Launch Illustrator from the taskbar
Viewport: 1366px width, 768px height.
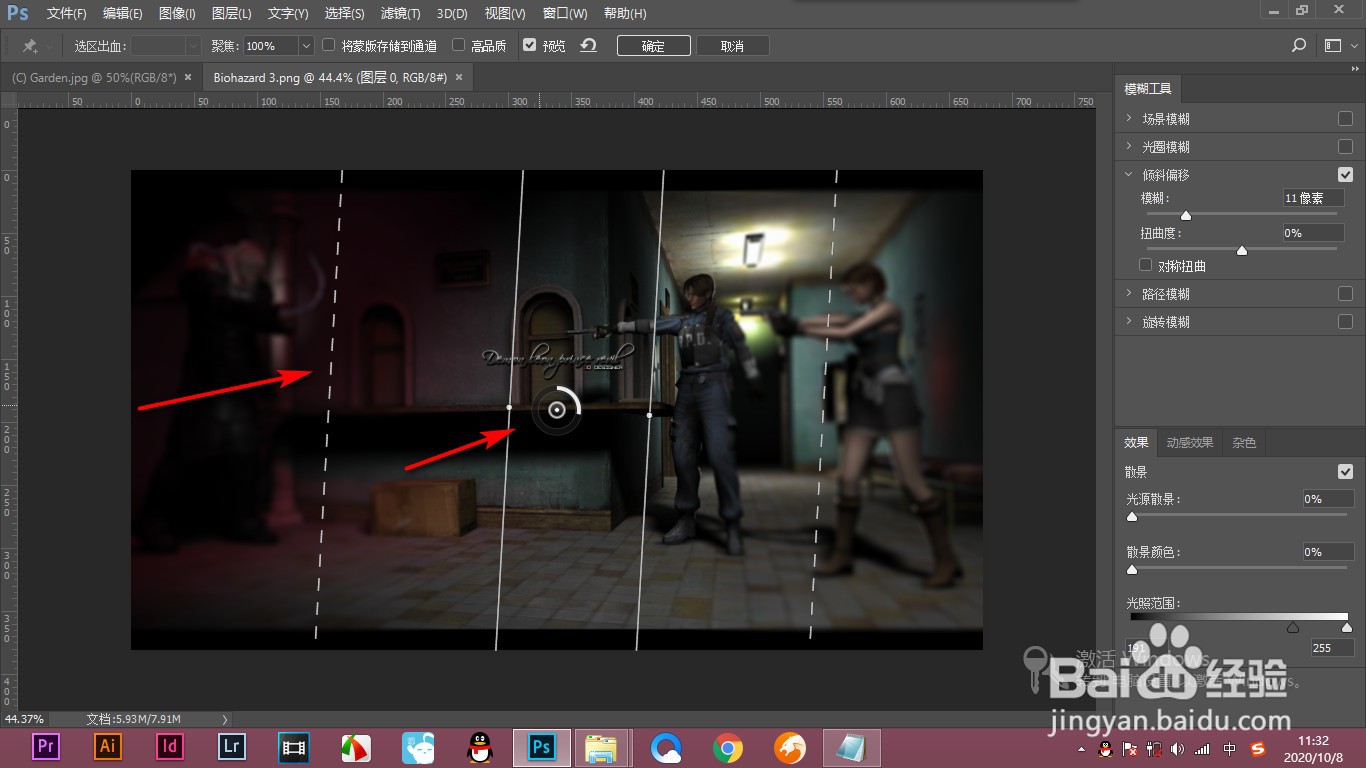[x=107, y=747]
